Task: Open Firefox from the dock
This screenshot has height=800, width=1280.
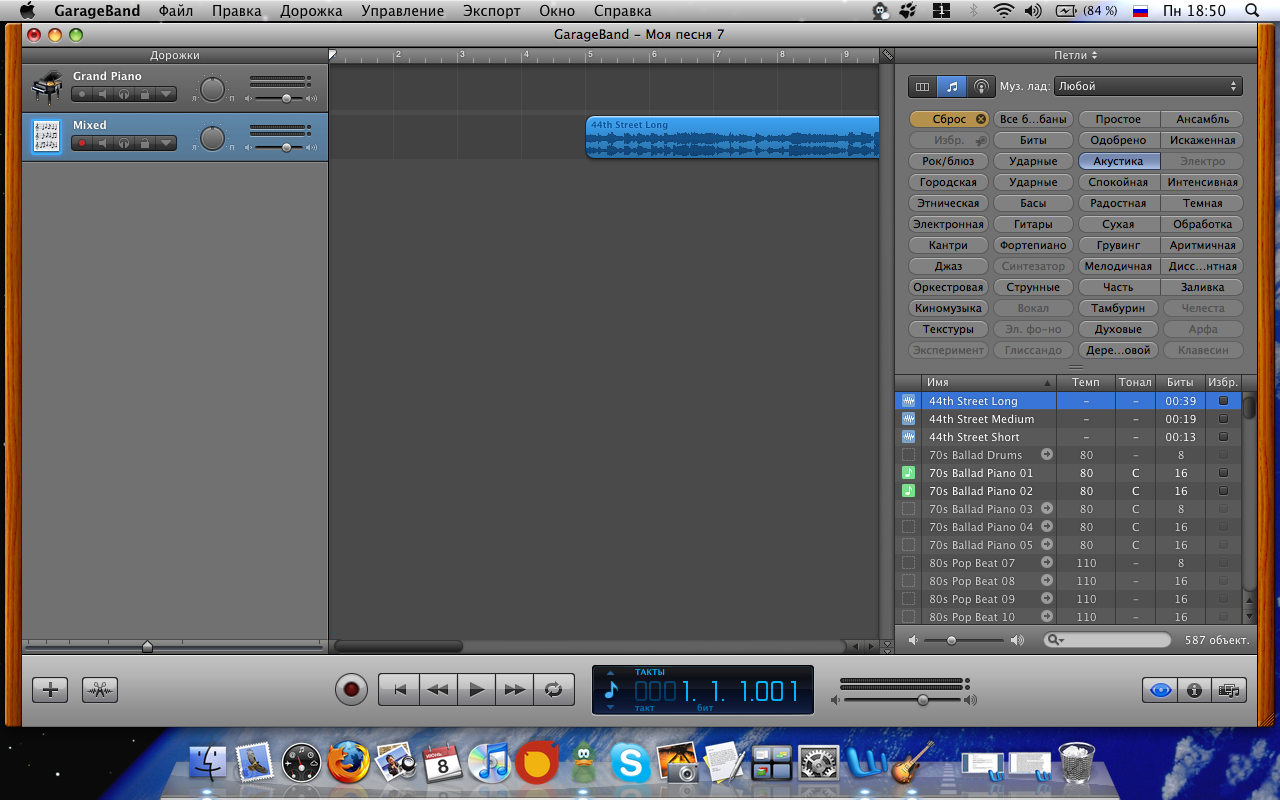Action: (x=349, y=763)
